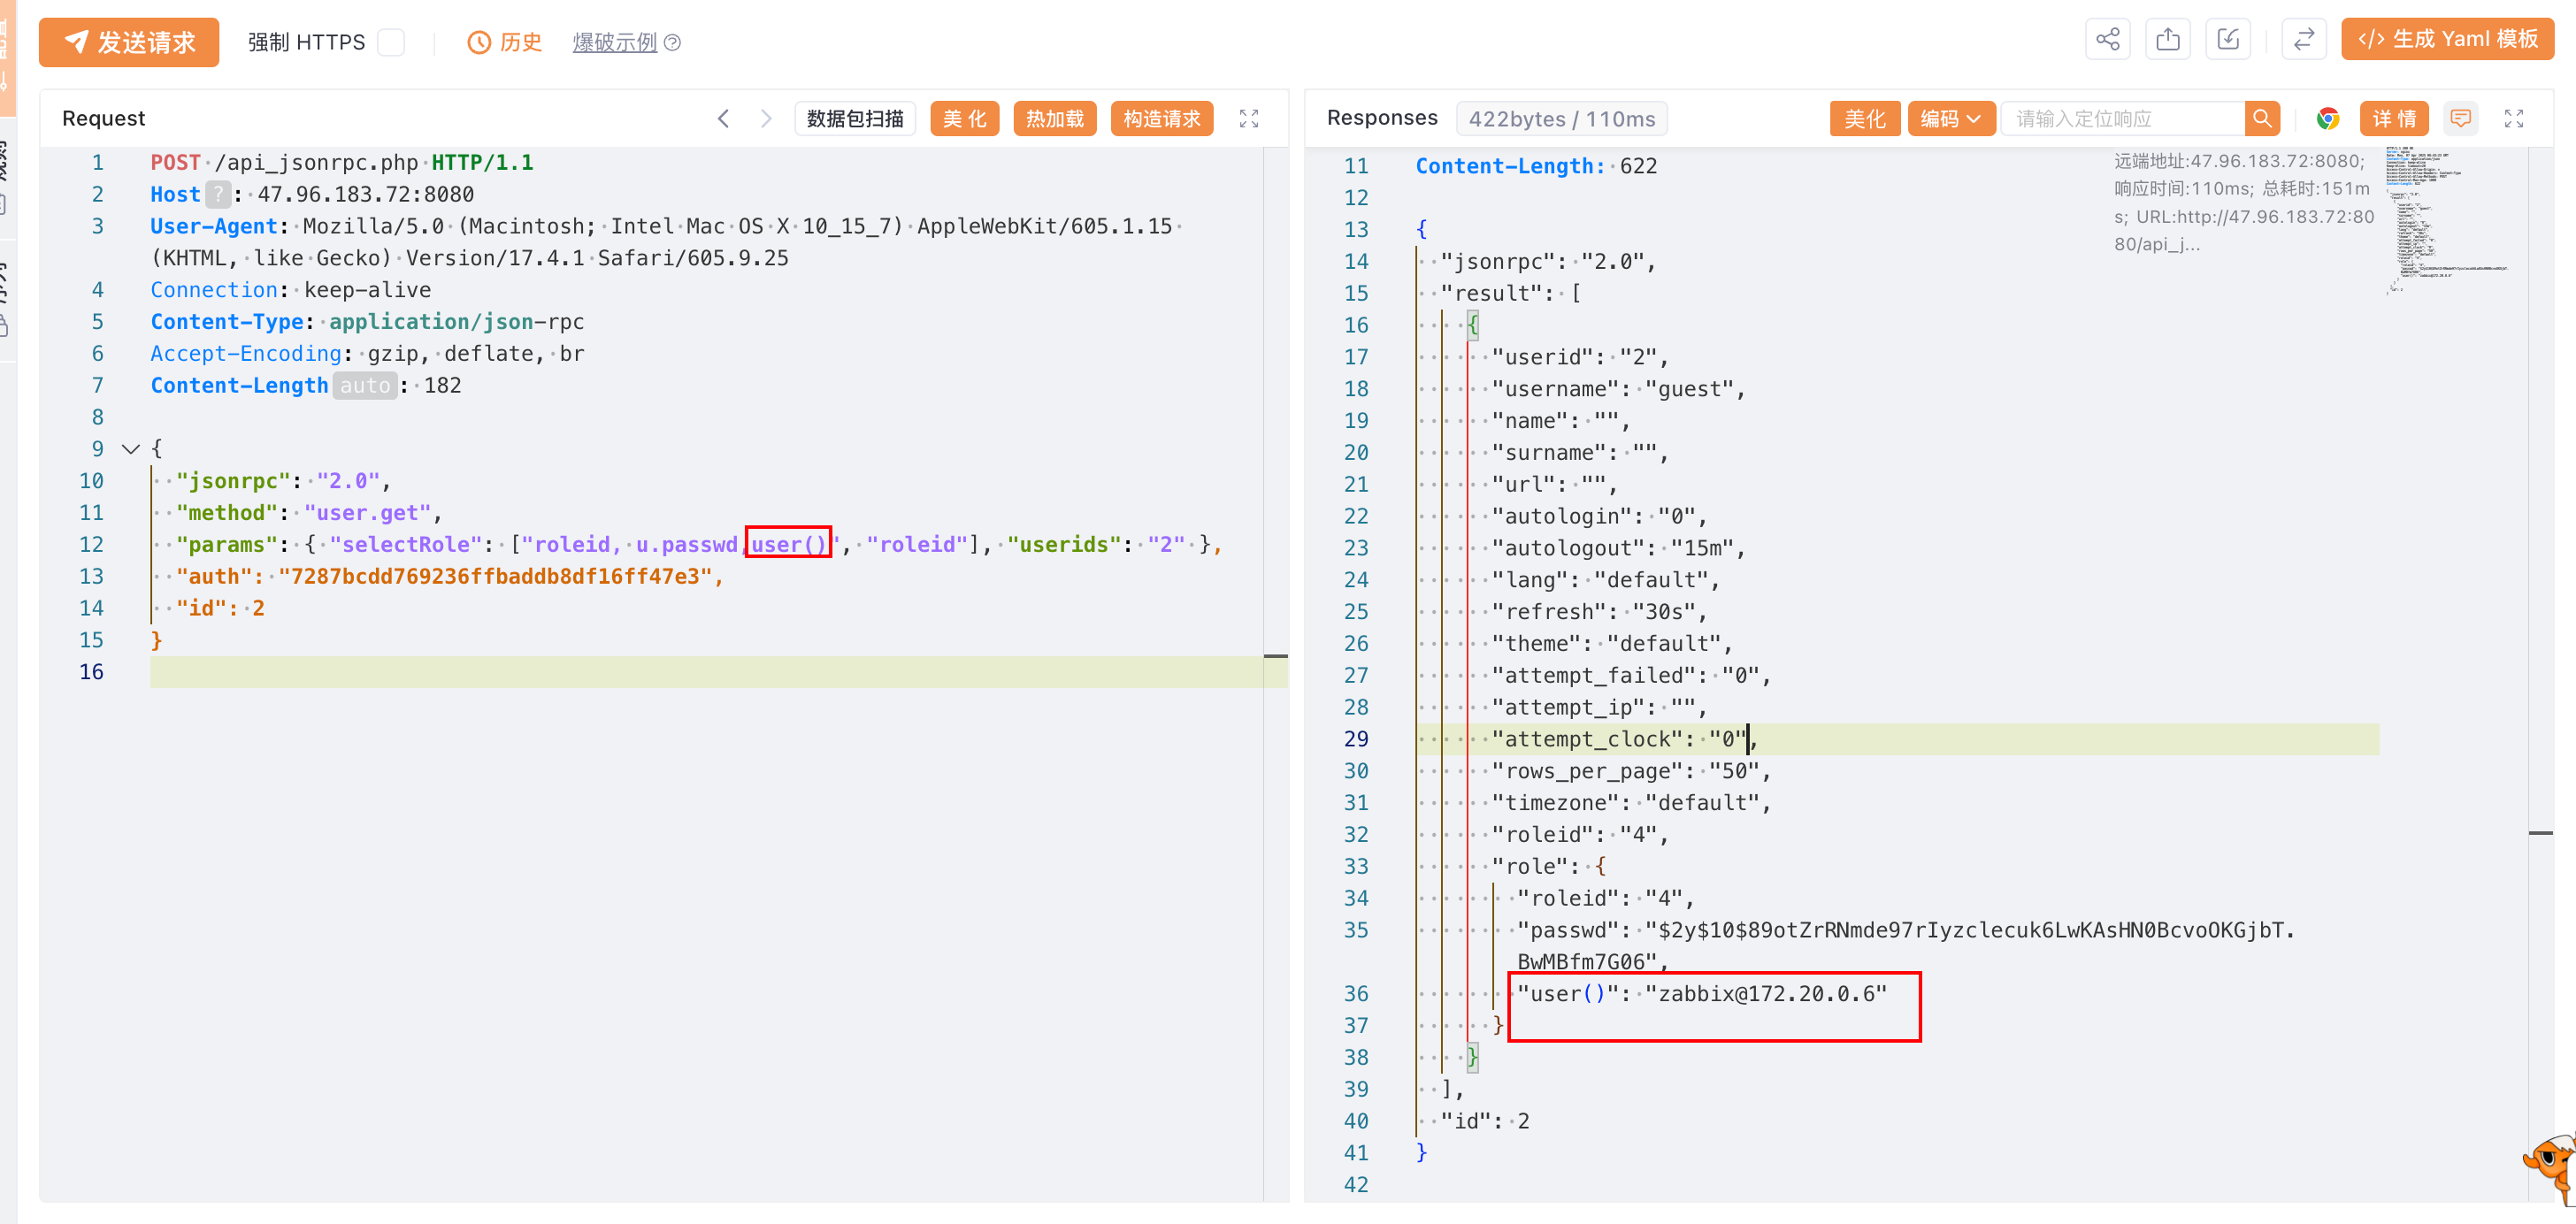2576x1224 pixels.
Task: Expand the Request panel to fullscreen
Action: [1249, 119]
